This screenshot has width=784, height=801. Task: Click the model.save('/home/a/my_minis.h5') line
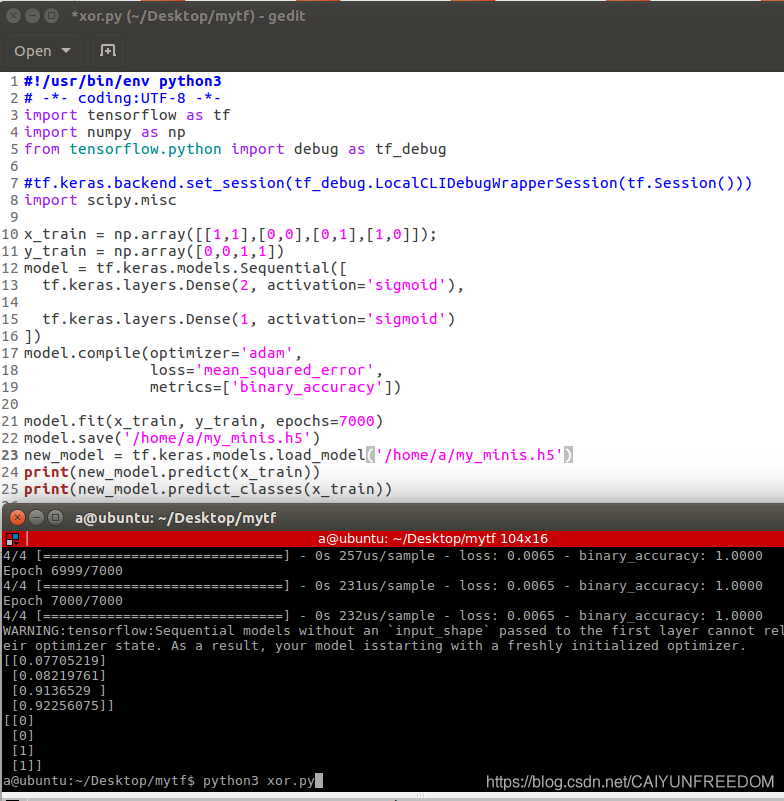pyautogui.click(x=172, y=438)
